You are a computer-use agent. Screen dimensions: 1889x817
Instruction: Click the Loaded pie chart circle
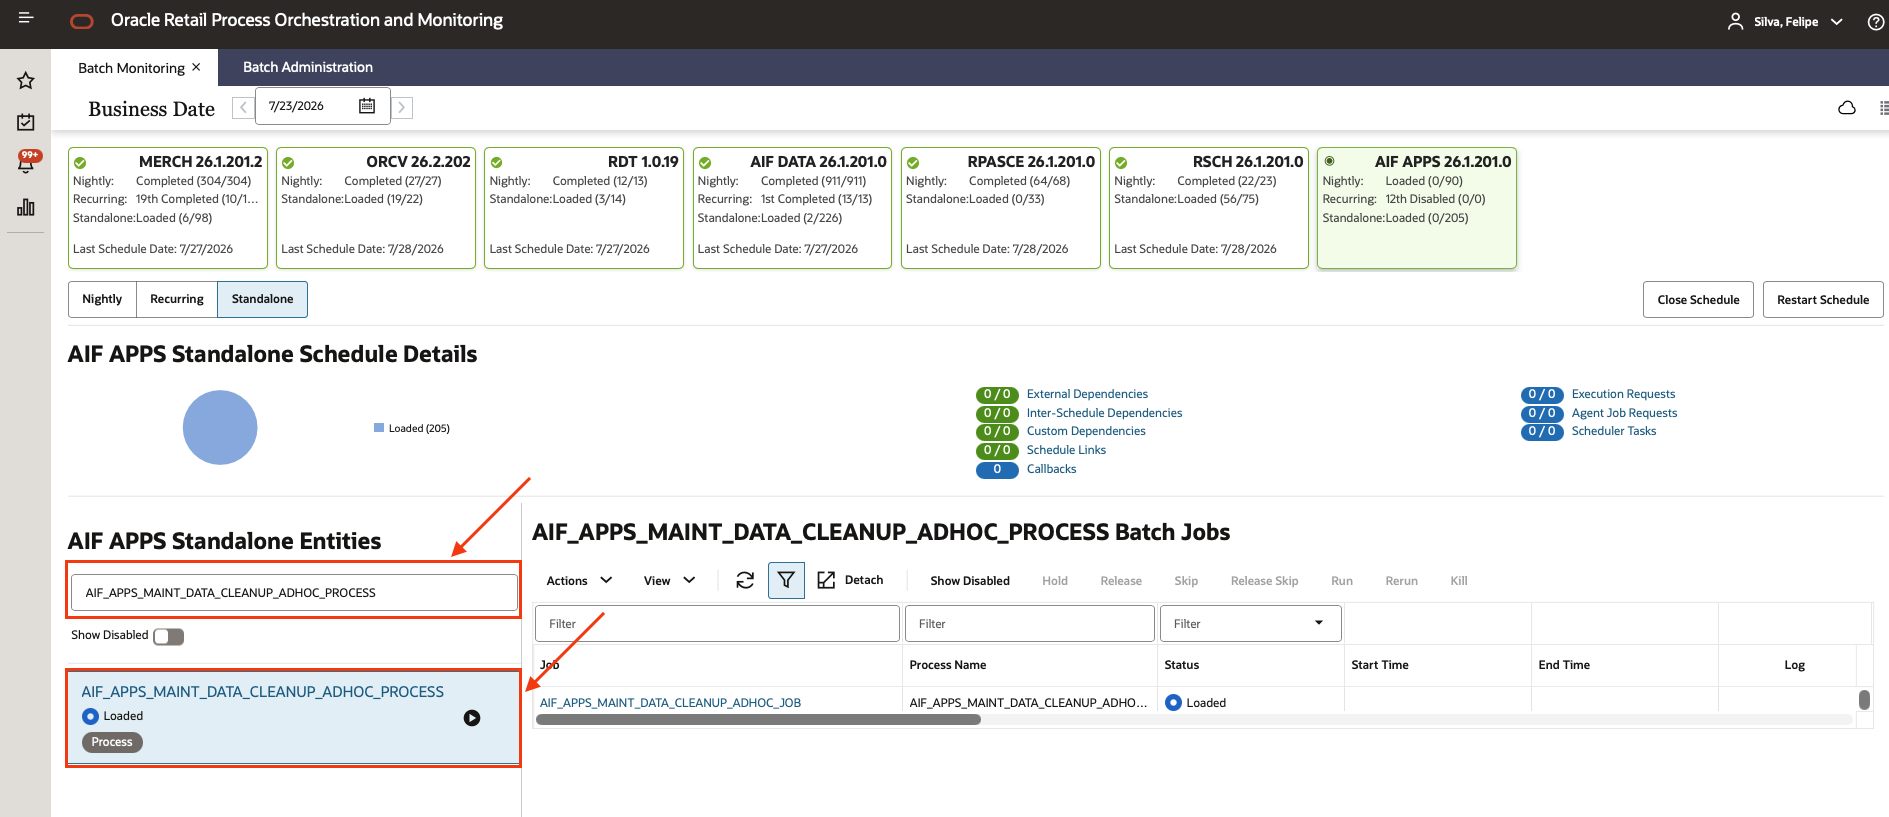click(x=220, y=427)
